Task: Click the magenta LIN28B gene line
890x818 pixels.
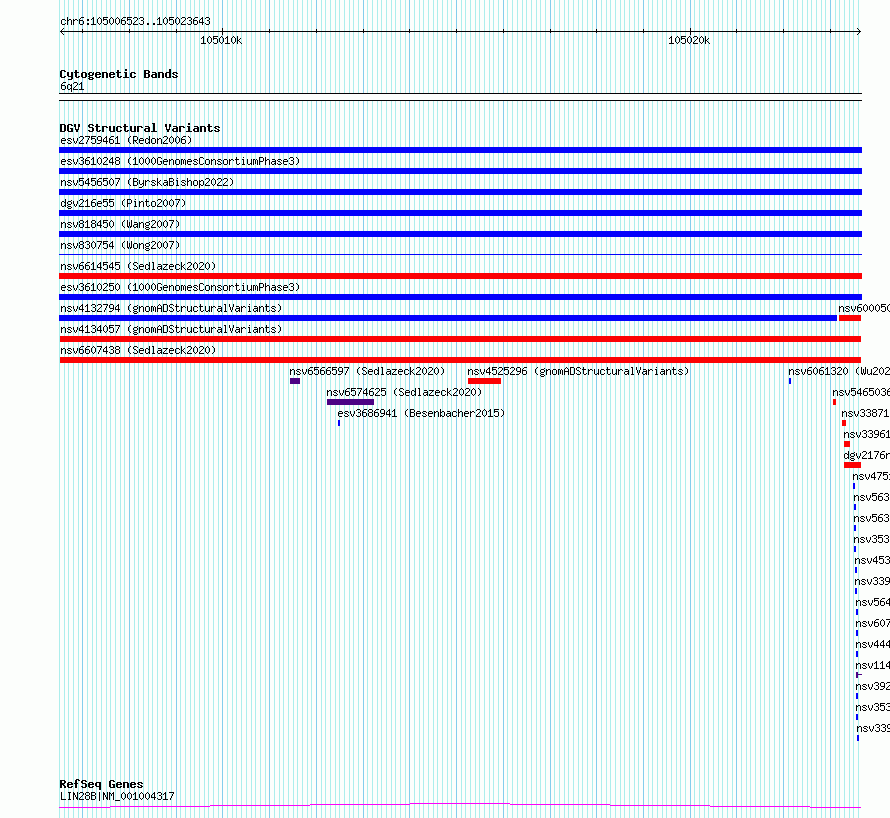Action: [x=460, y=806]
